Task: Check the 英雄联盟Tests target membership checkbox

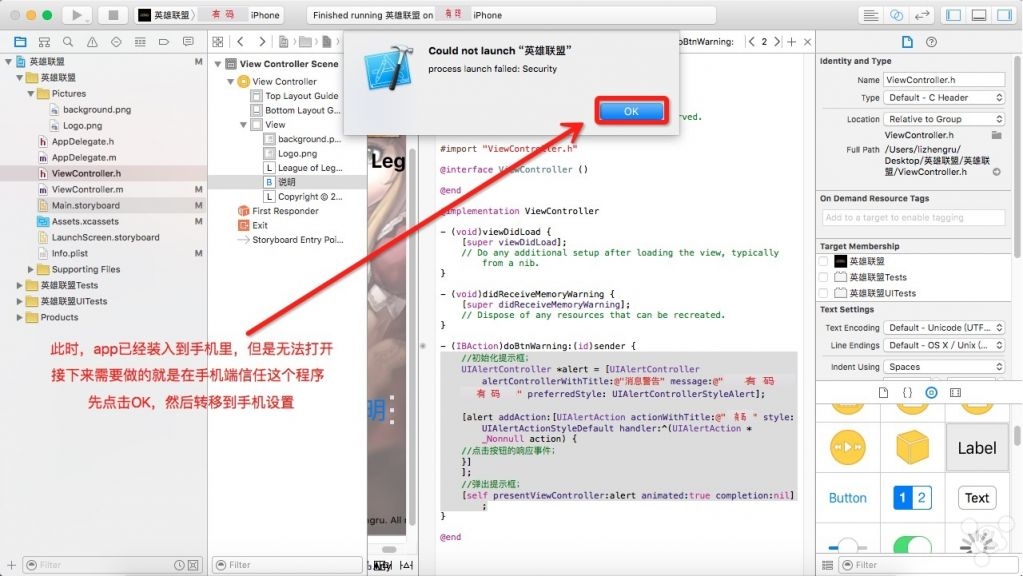Action: pyautogui.click(x=823, y=277)
